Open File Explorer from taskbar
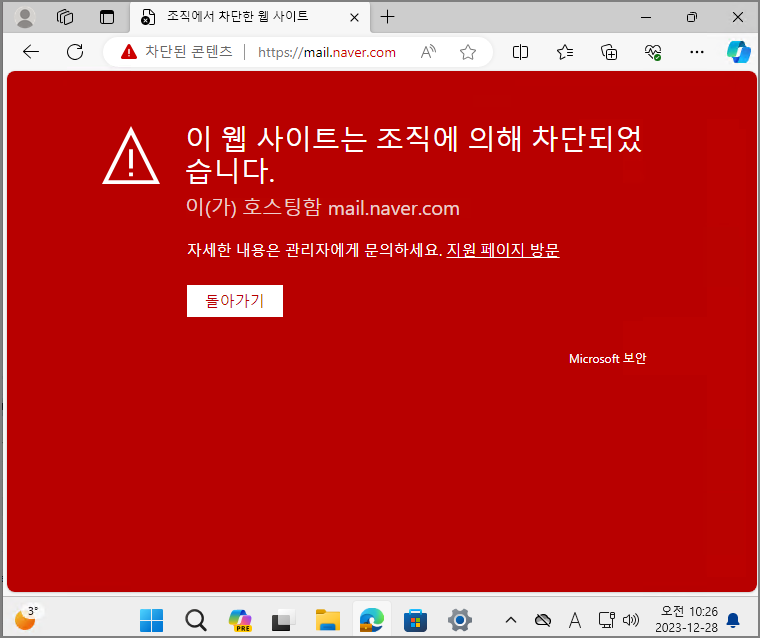The height and width of the screenshot is (638, 760). 328,620
